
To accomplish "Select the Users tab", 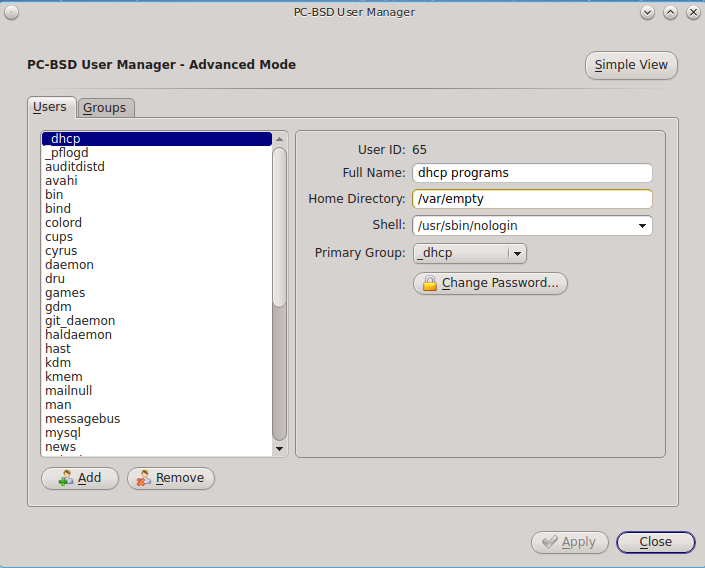I will (50, 107).
